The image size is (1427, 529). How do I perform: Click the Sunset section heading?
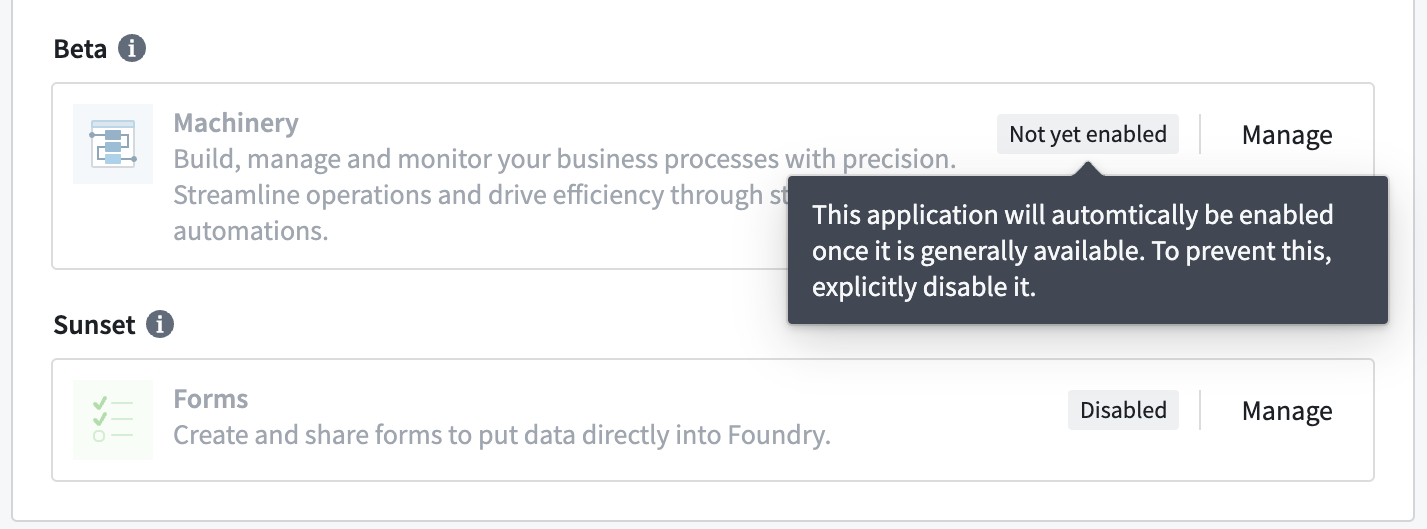click(94, 324)
